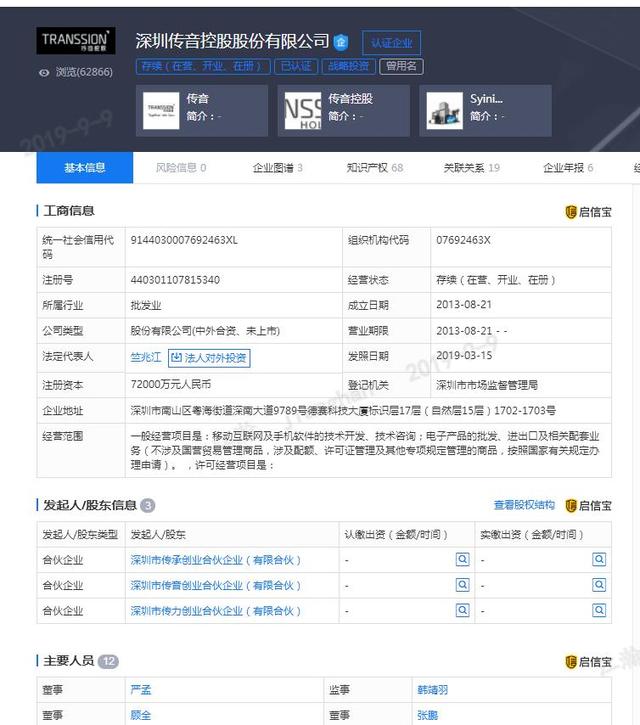Open shareholder 深圳市传承创业合伙企业 link
Viewport: 640px width, 725px height.
(x=216, y=560)
